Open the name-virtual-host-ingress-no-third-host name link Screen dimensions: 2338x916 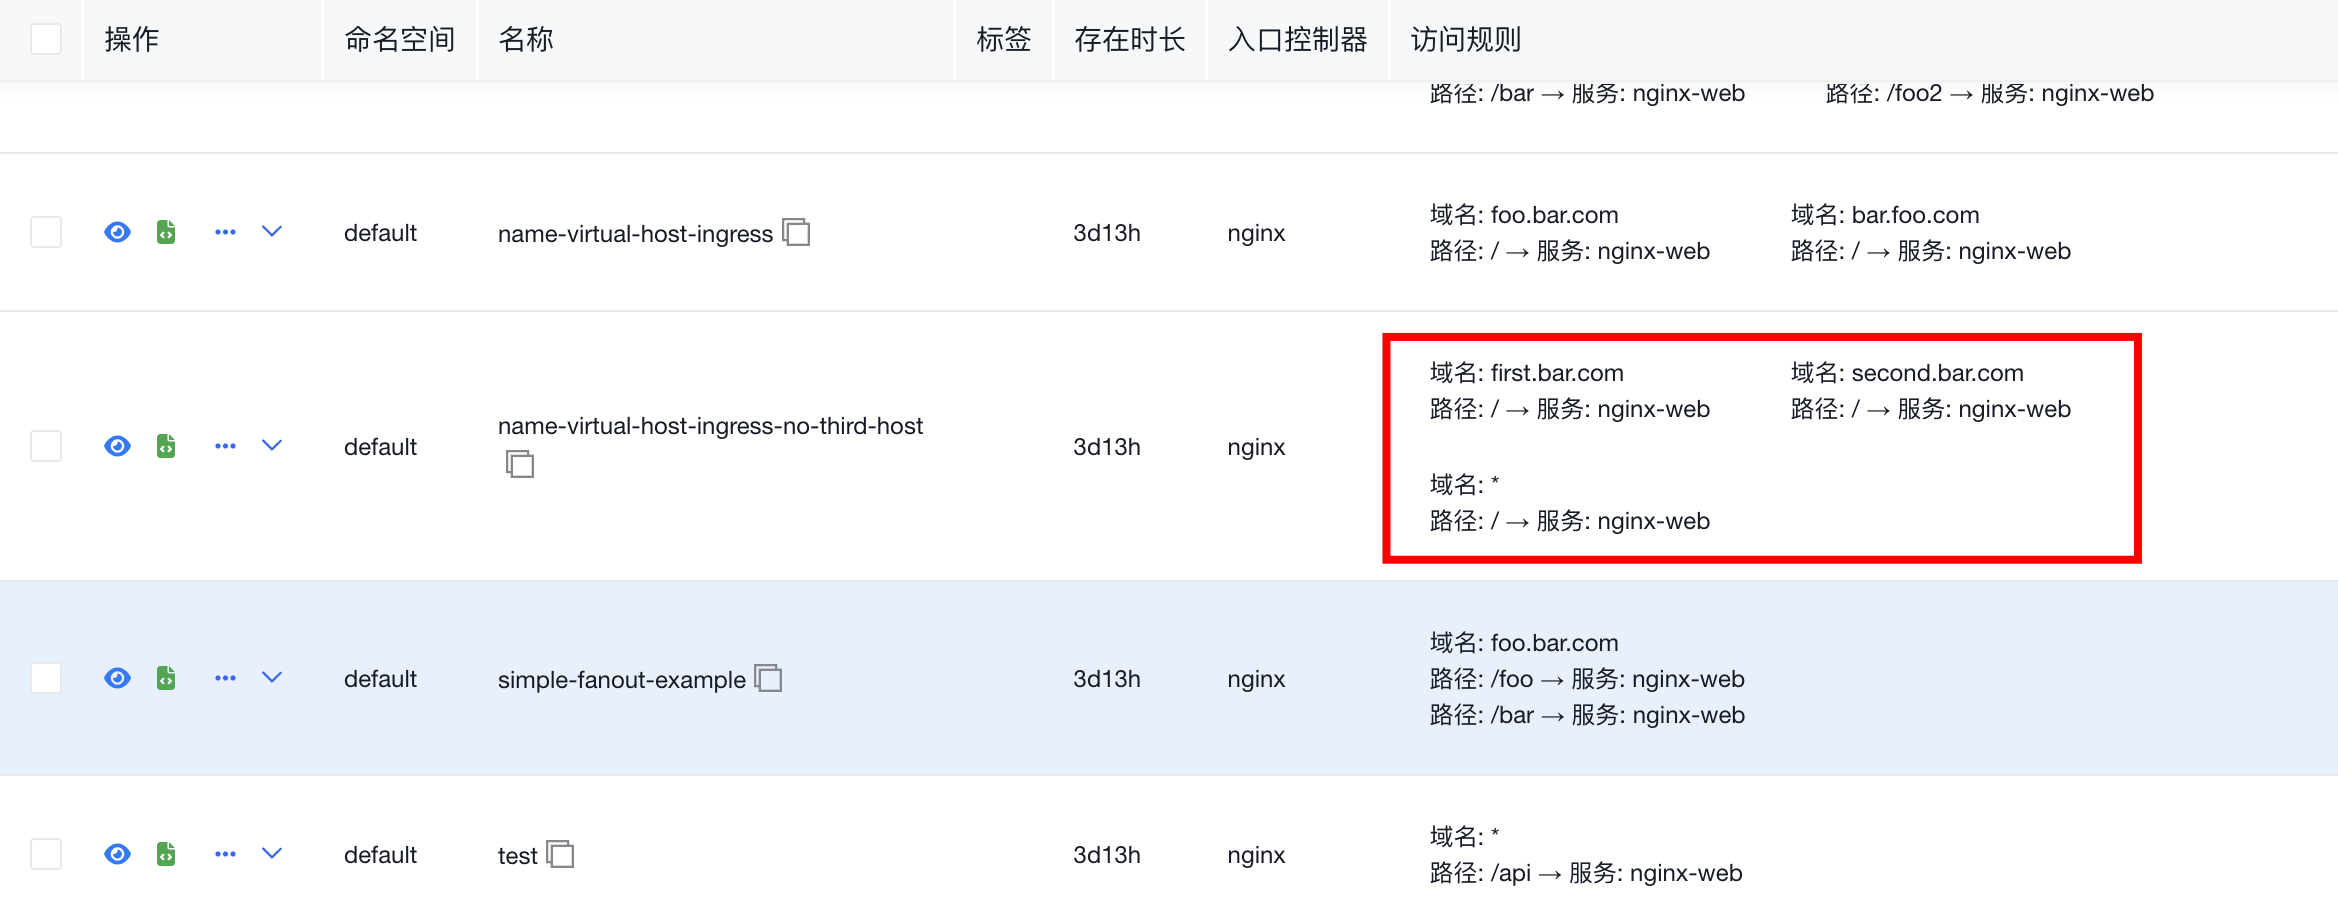710,426
